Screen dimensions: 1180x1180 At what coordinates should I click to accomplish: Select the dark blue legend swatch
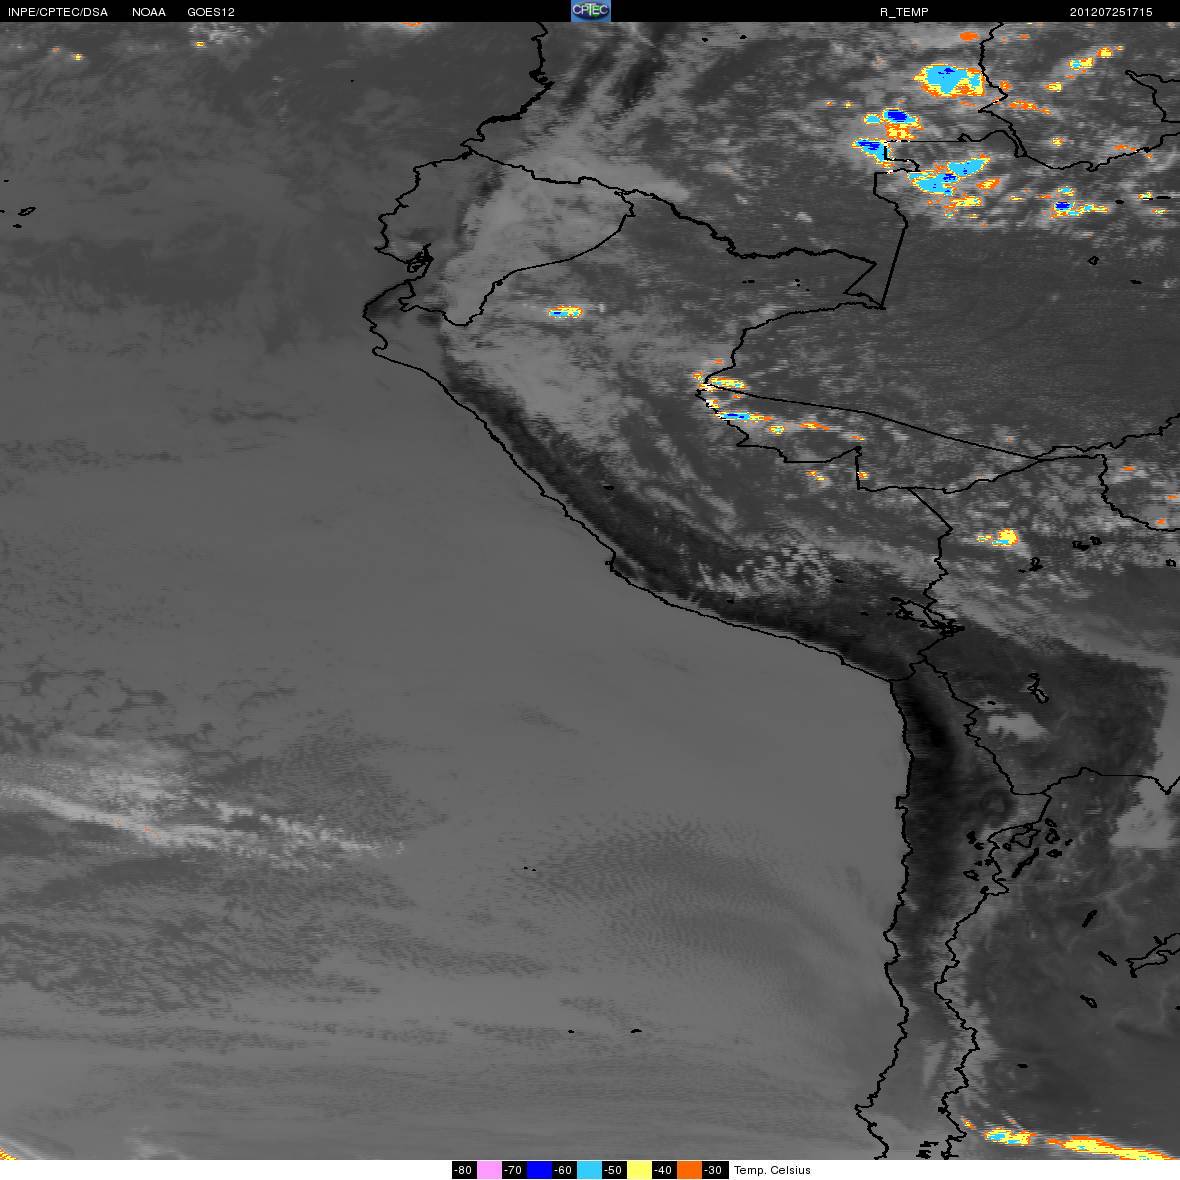[x=539, y=1170]
